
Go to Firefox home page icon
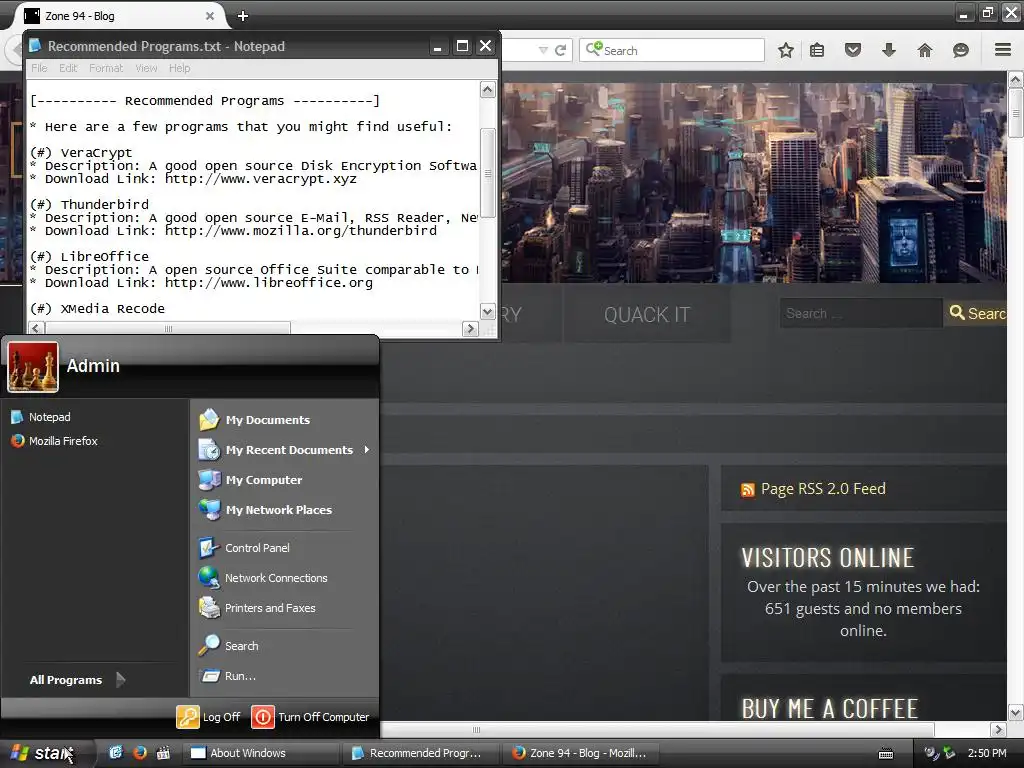coord(925,50)
